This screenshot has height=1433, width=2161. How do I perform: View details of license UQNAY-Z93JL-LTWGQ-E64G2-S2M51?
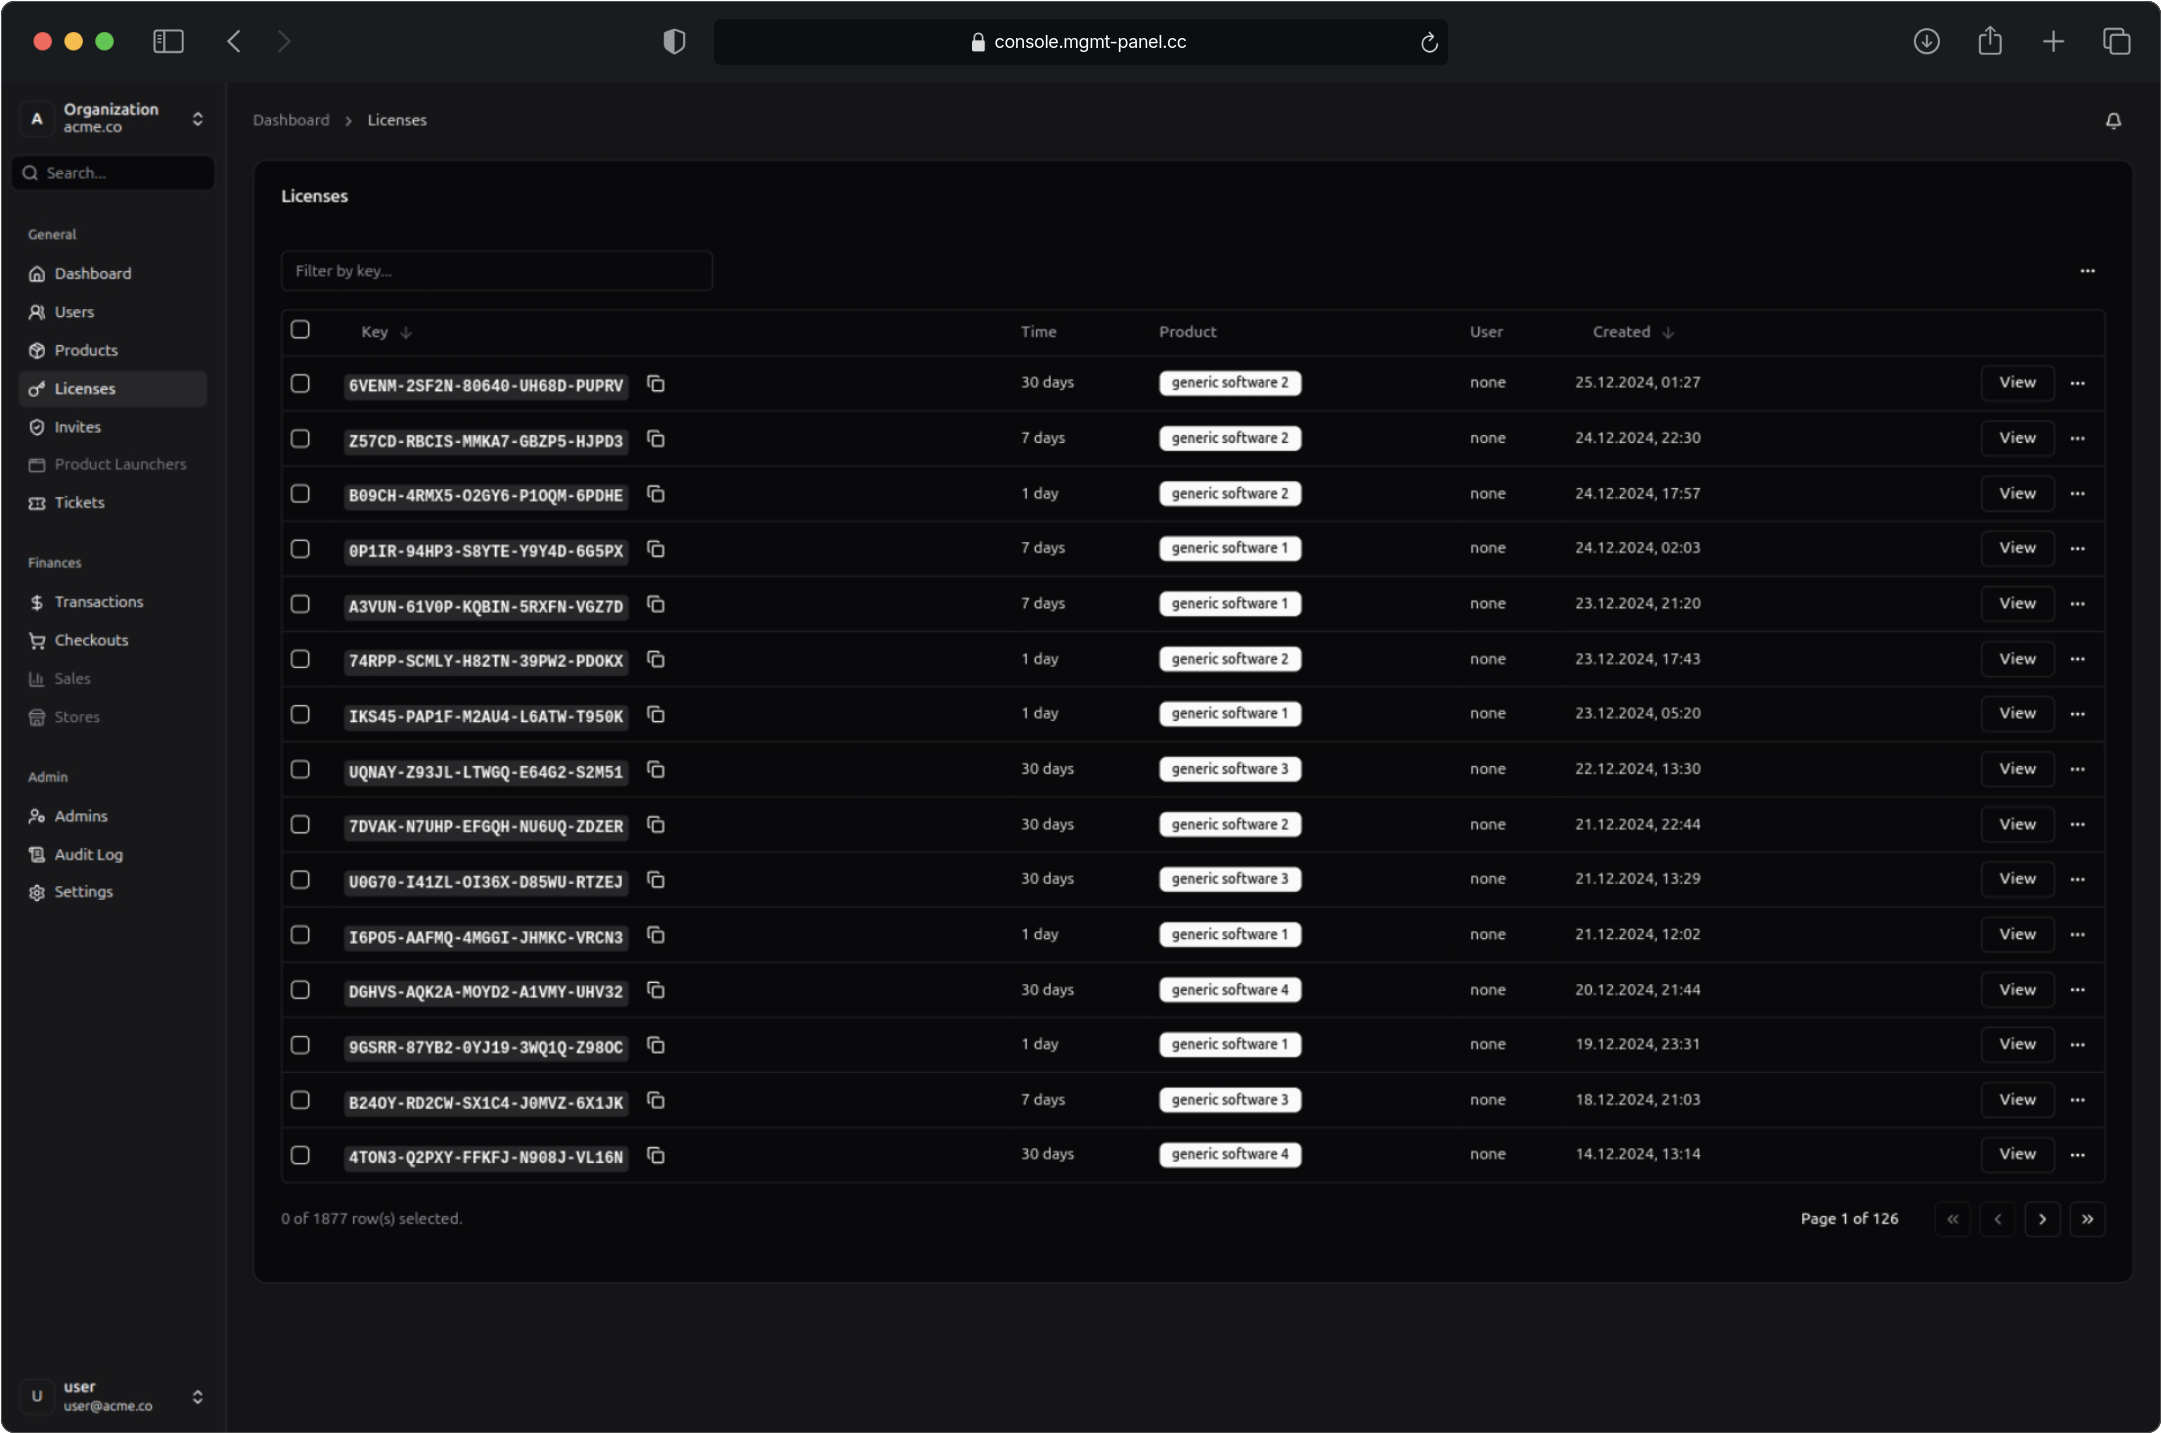point(2016,768)
